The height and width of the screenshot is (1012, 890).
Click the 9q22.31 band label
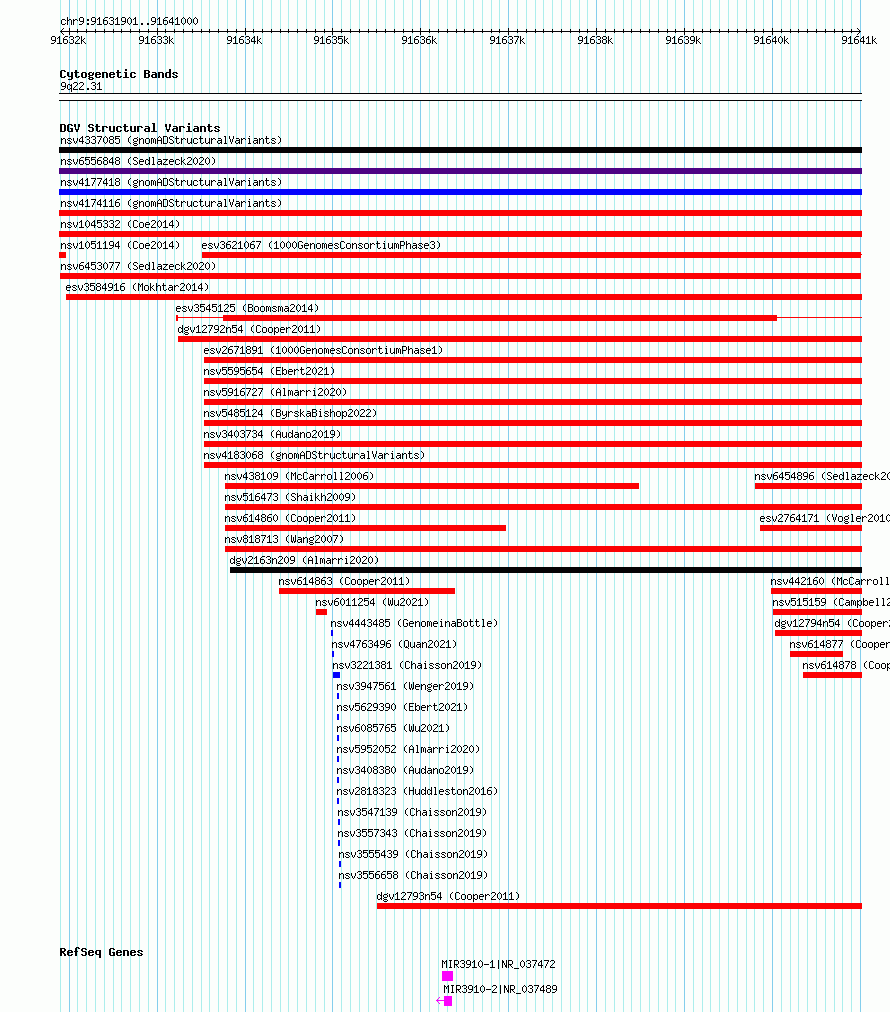(x=81, y=86)
